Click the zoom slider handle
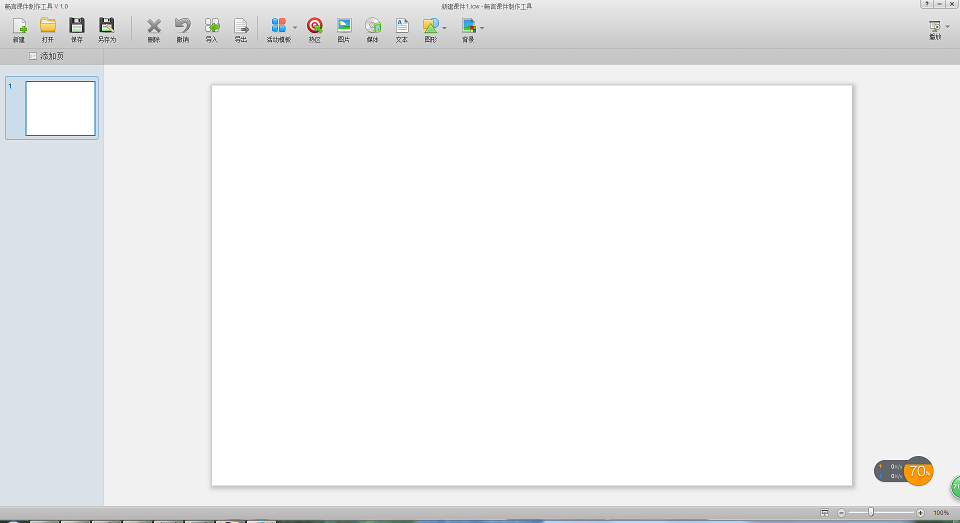 click(871, 512)
